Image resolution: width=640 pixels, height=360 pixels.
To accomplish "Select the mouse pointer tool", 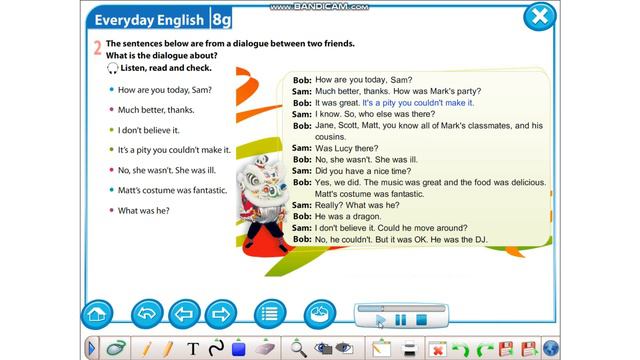I will click(x=116, y=348).
